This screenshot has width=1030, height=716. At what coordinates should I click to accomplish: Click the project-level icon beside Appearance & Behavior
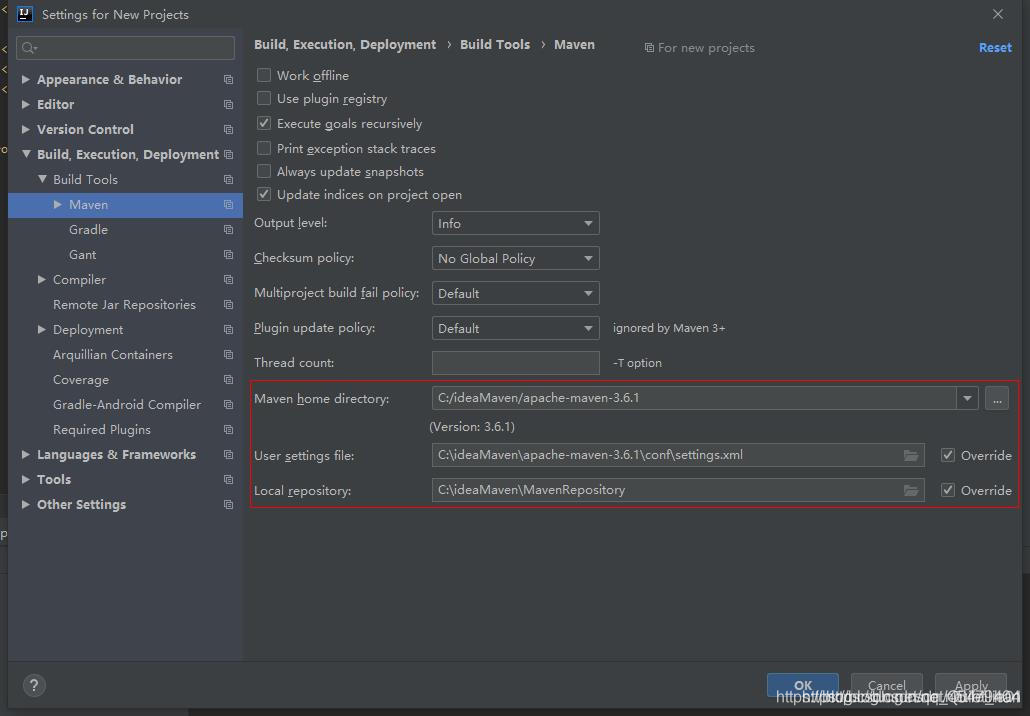pos(229,79)
